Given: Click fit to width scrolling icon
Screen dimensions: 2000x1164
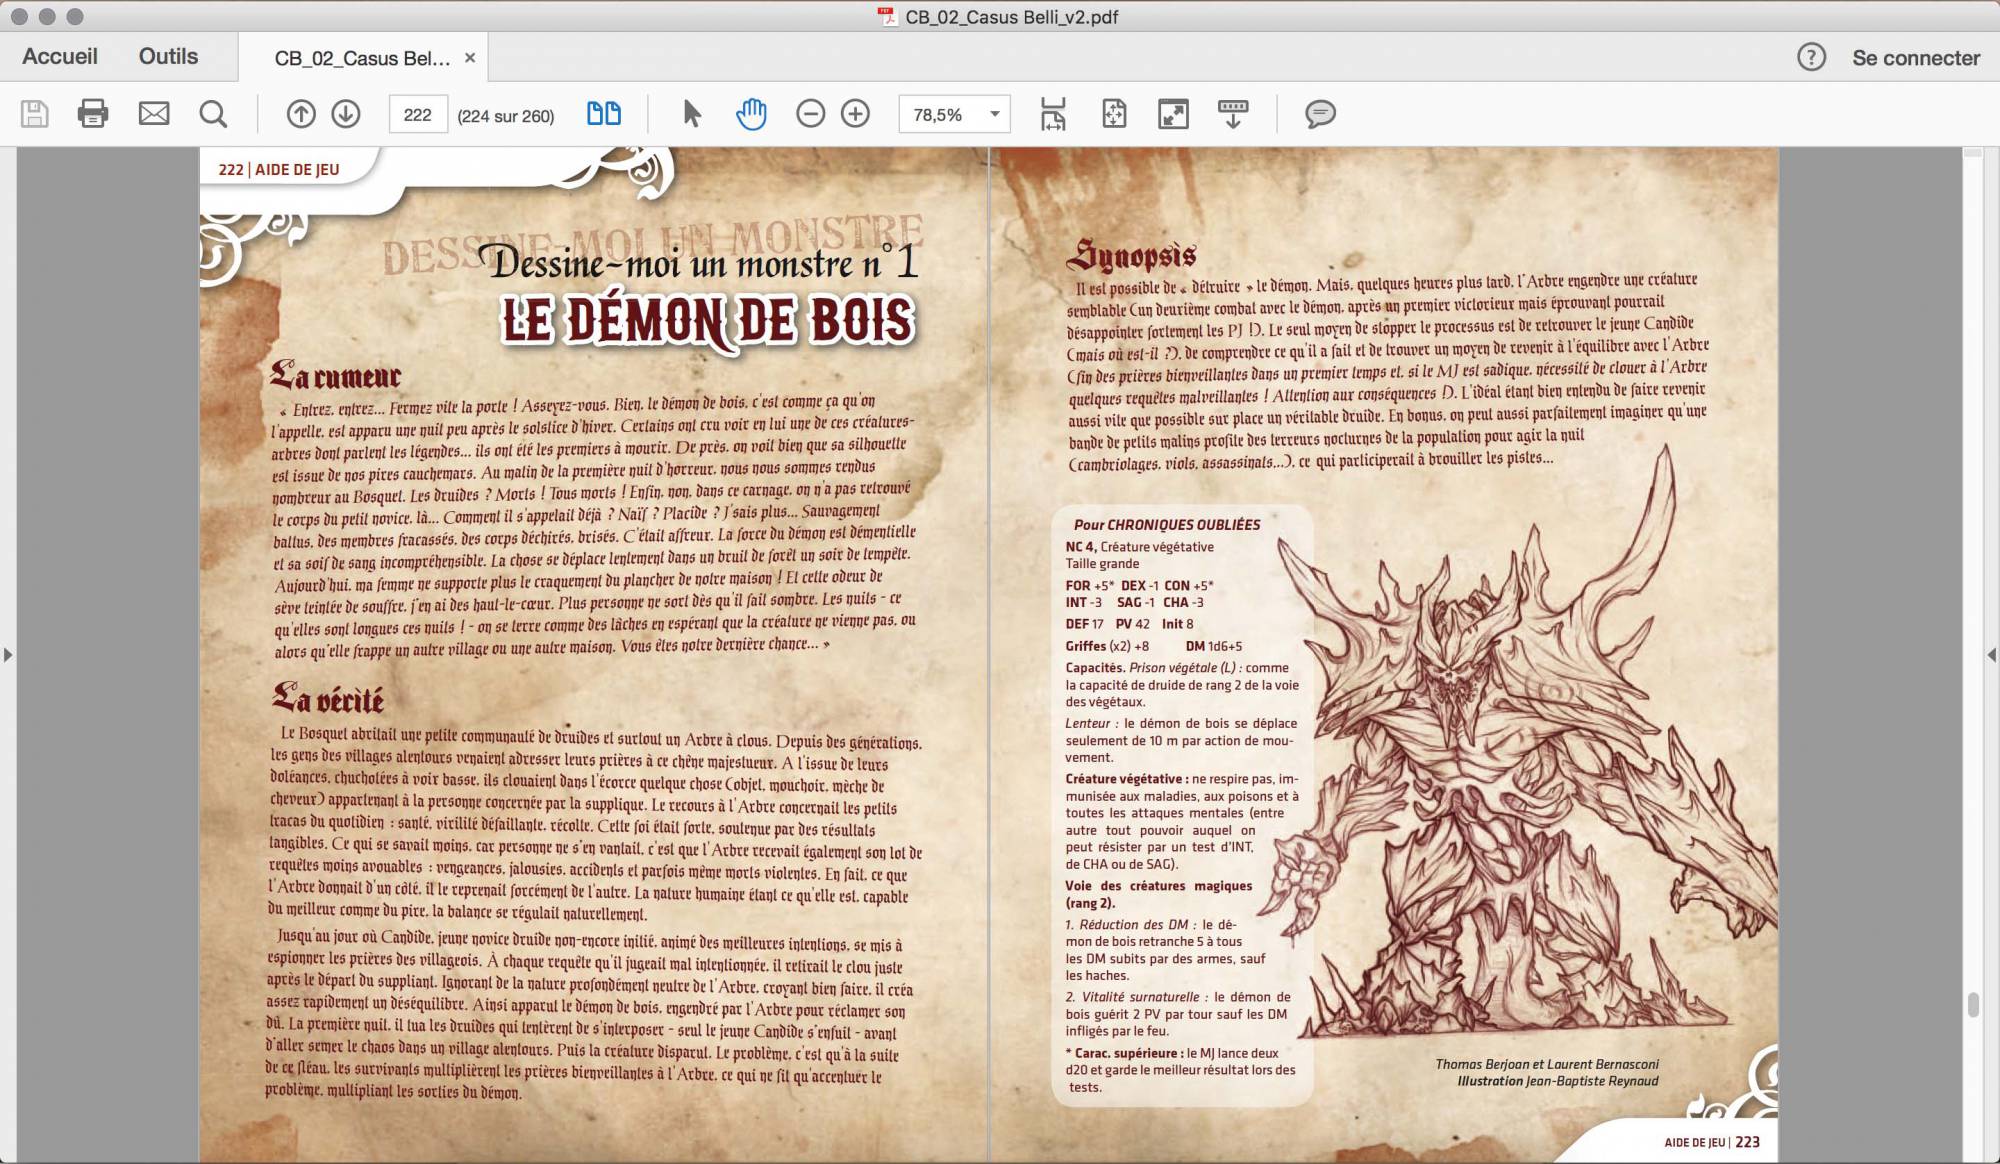Looking at the screenshot, I should 1053,114.
